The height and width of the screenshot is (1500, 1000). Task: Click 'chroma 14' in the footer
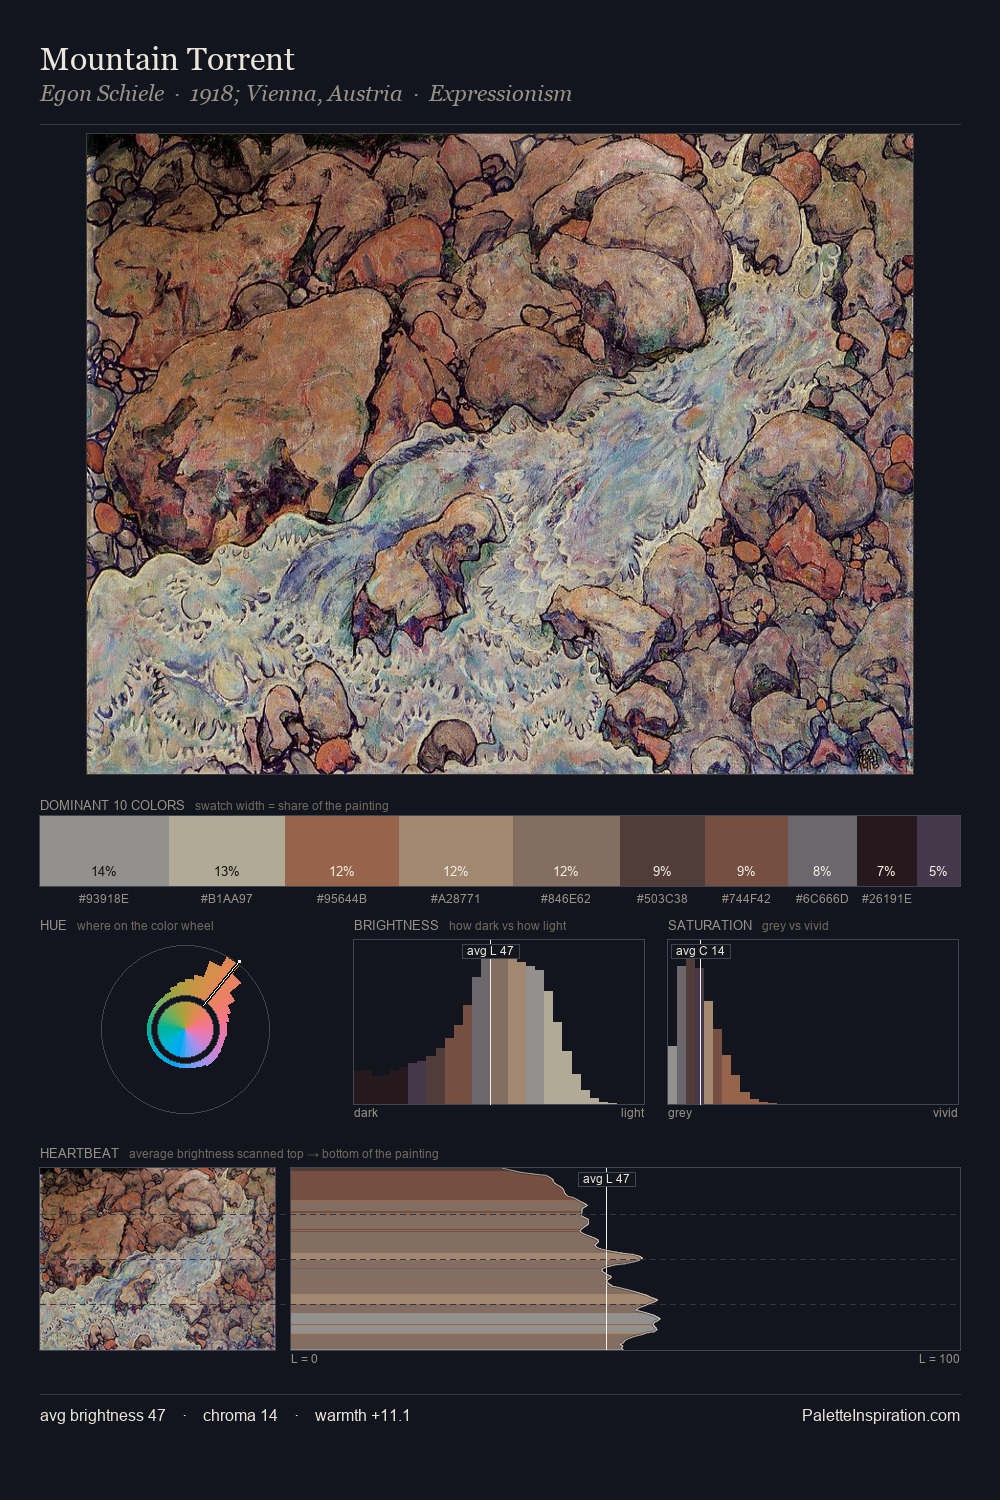pos(240,1415)
